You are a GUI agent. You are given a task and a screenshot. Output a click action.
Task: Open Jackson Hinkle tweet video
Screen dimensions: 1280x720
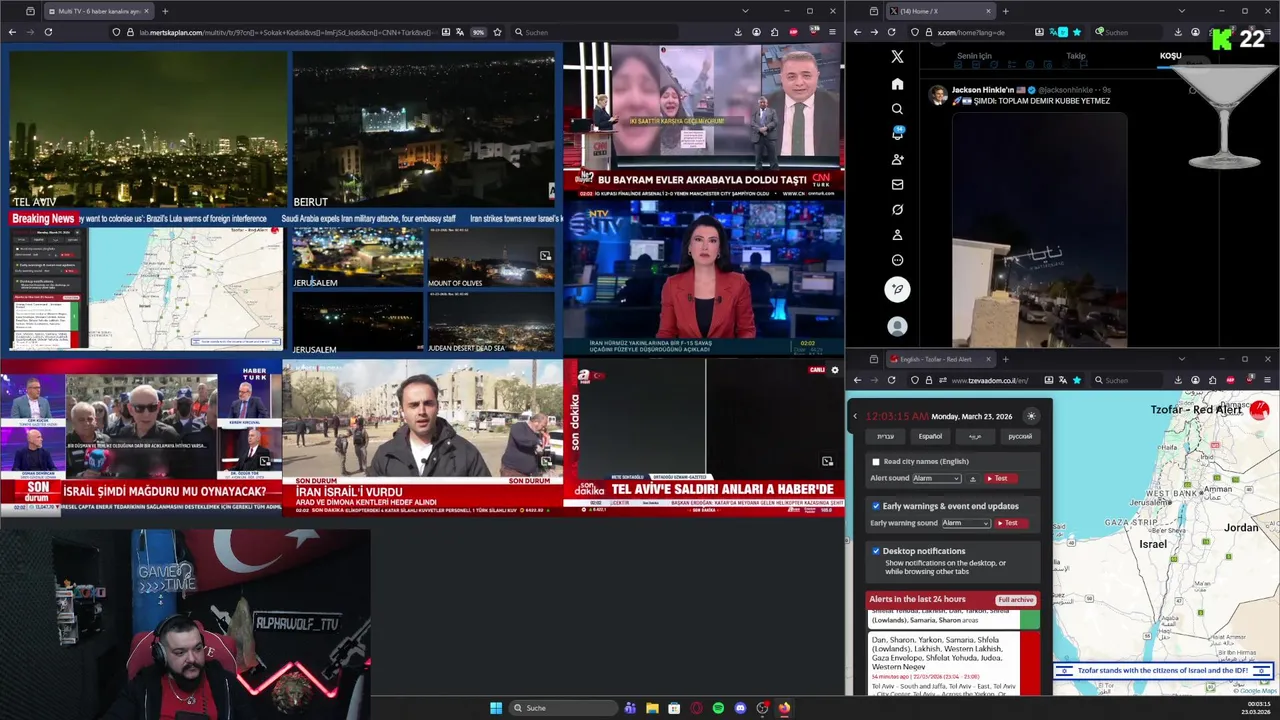tap(1040, 229)
